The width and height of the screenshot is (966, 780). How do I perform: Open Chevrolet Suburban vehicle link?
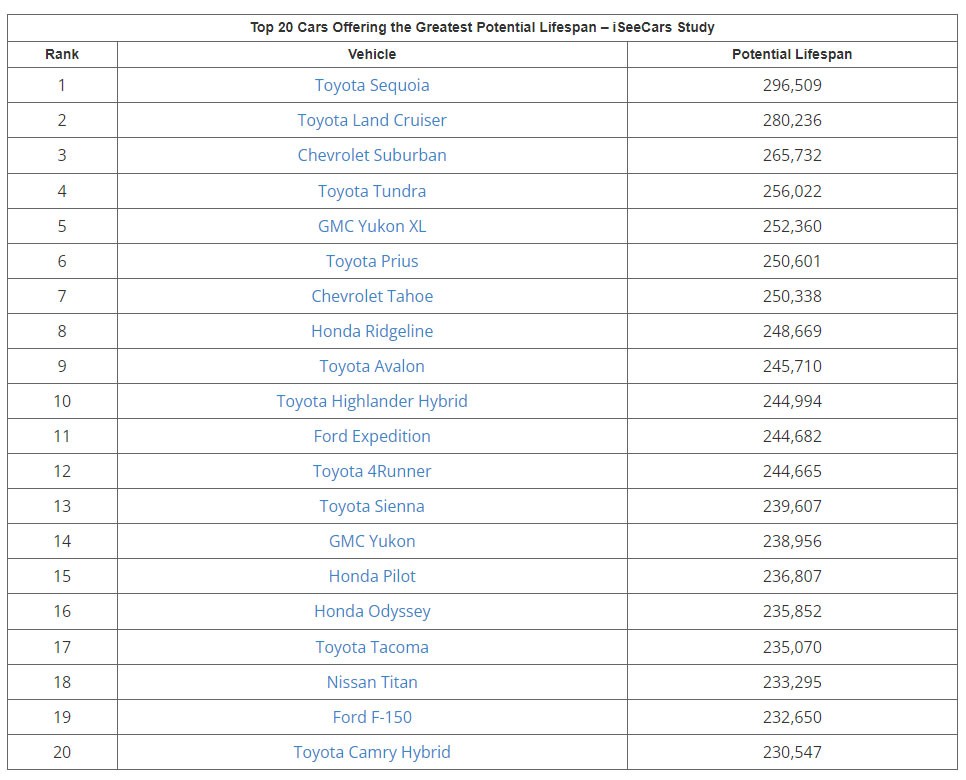coord(372,155)
